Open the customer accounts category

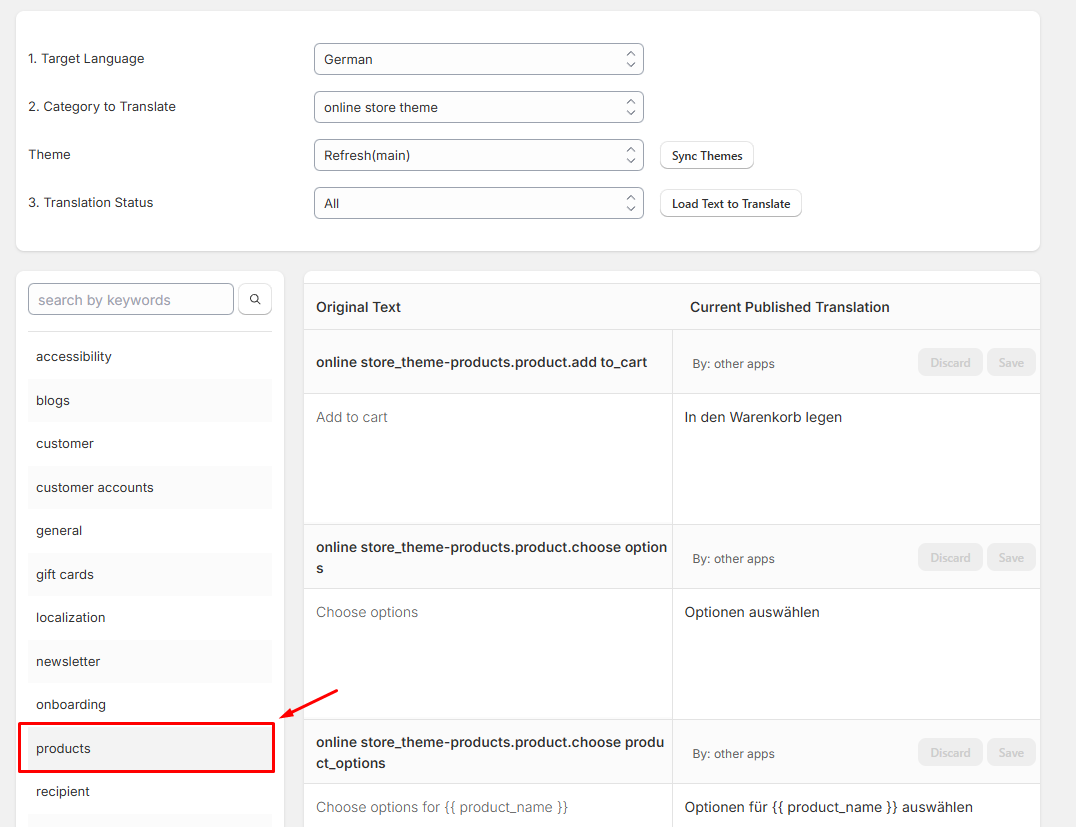[150, 487]
